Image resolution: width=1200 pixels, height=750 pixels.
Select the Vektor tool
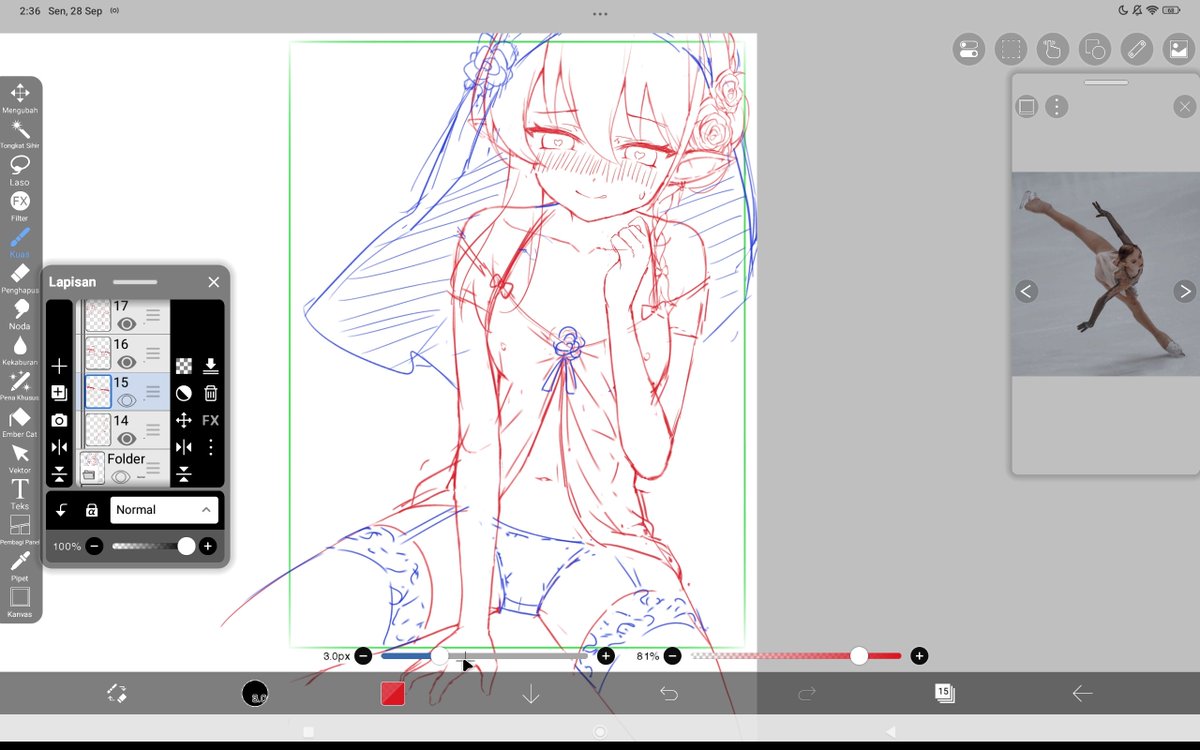click(20, 458)
